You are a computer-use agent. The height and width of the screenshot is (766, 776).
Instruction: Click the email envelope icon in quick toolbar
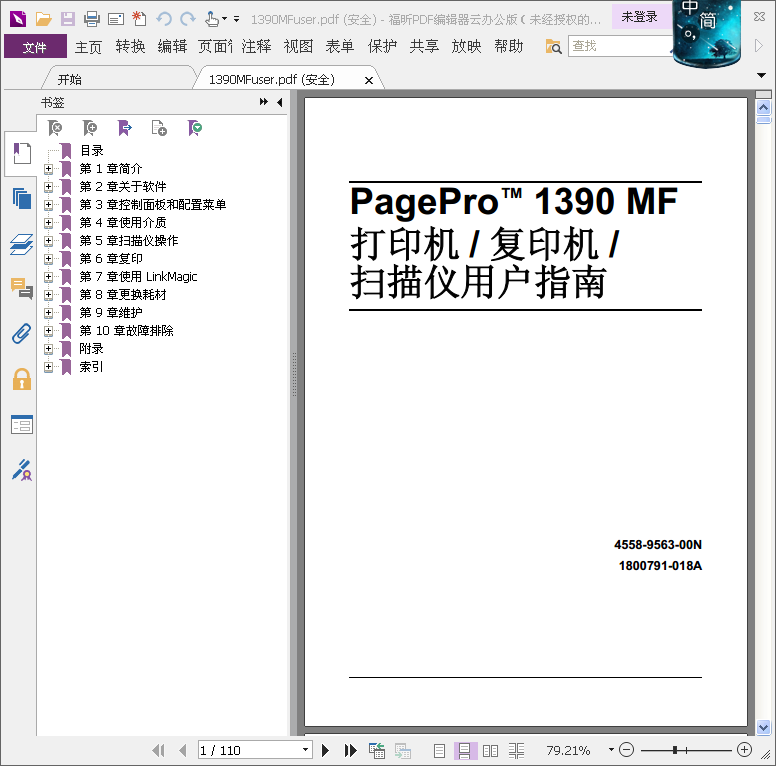coord(116,19)
